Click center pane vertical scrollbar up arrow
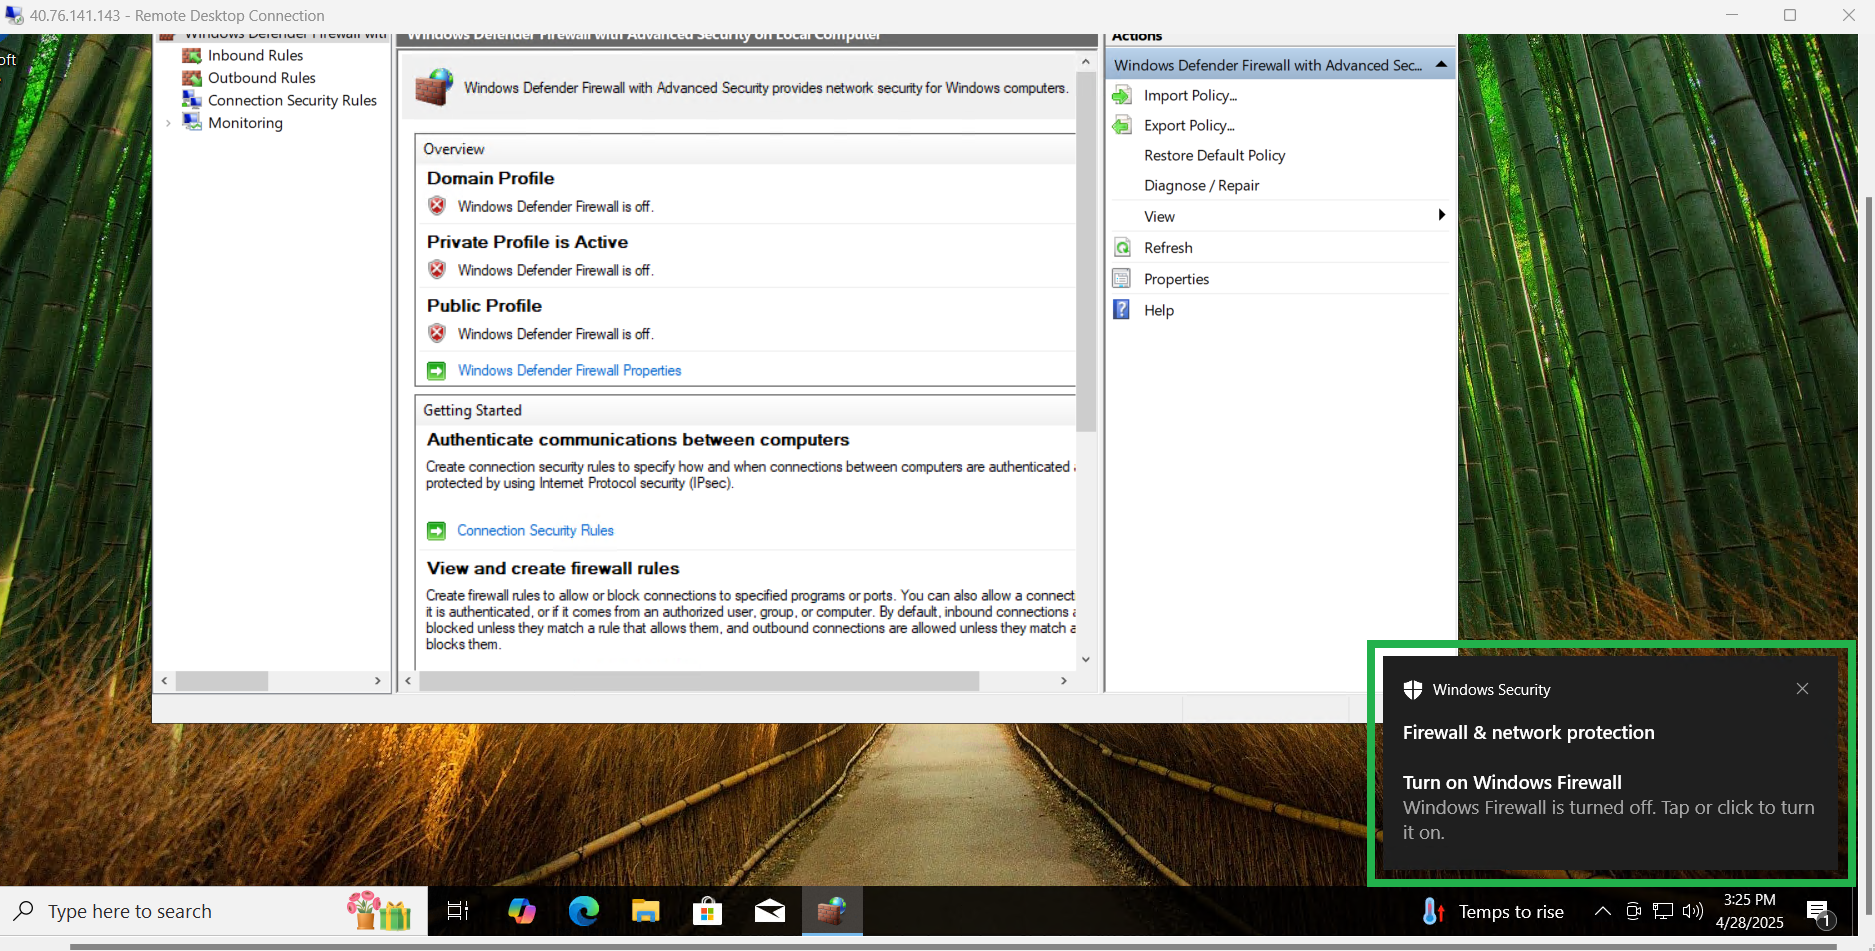This screenshot has width=1875, height=951. (1086, 62)
